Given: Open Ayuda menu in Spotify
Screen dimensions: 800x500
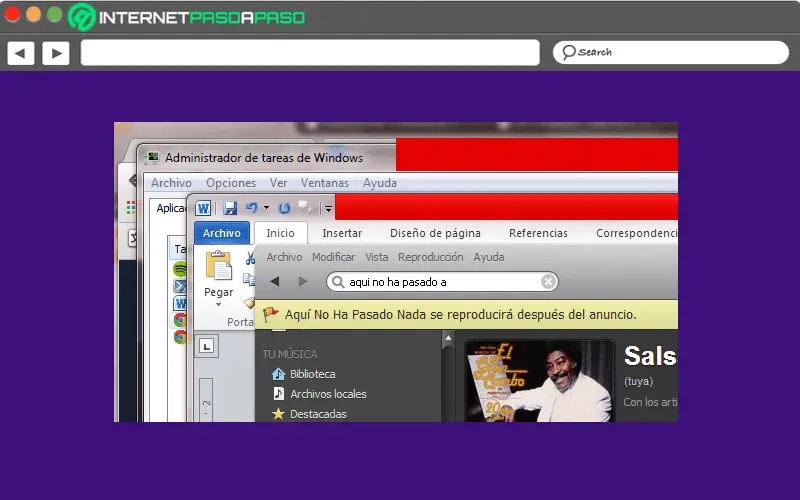Looking at the screenshot, I should click(x=488, y=257).
